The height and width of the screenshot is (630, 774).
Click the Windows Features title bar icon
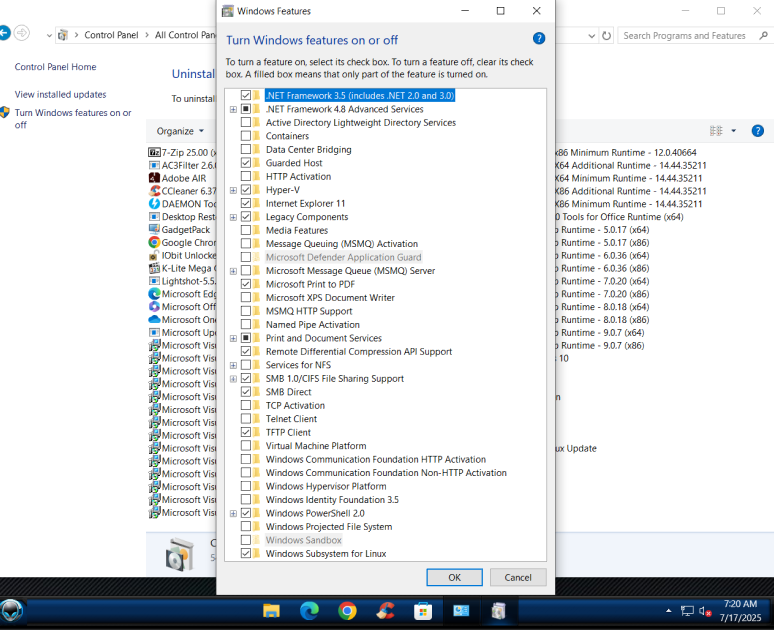(x=228, y=11)
